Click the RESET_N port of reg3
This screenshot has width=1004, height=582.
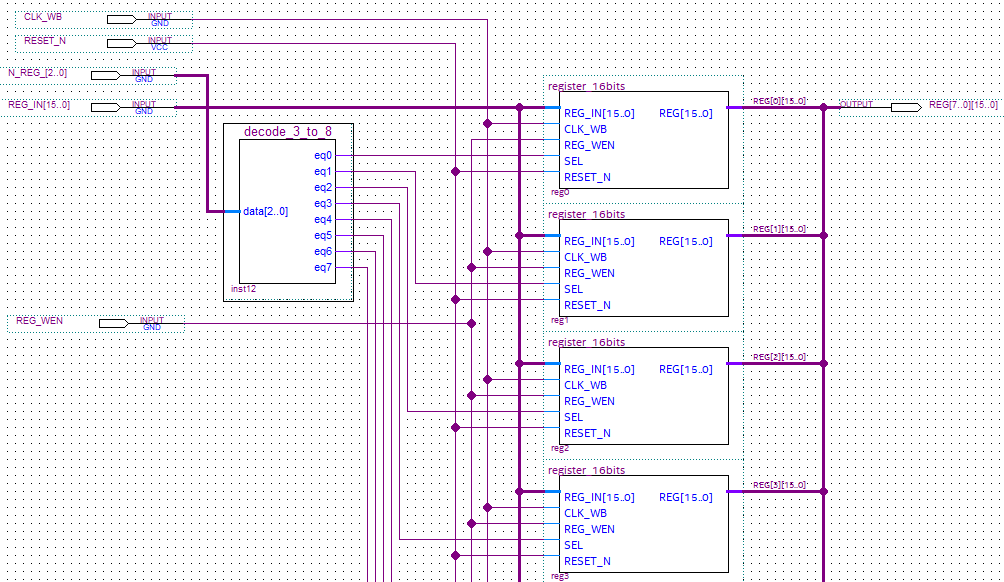587,562
